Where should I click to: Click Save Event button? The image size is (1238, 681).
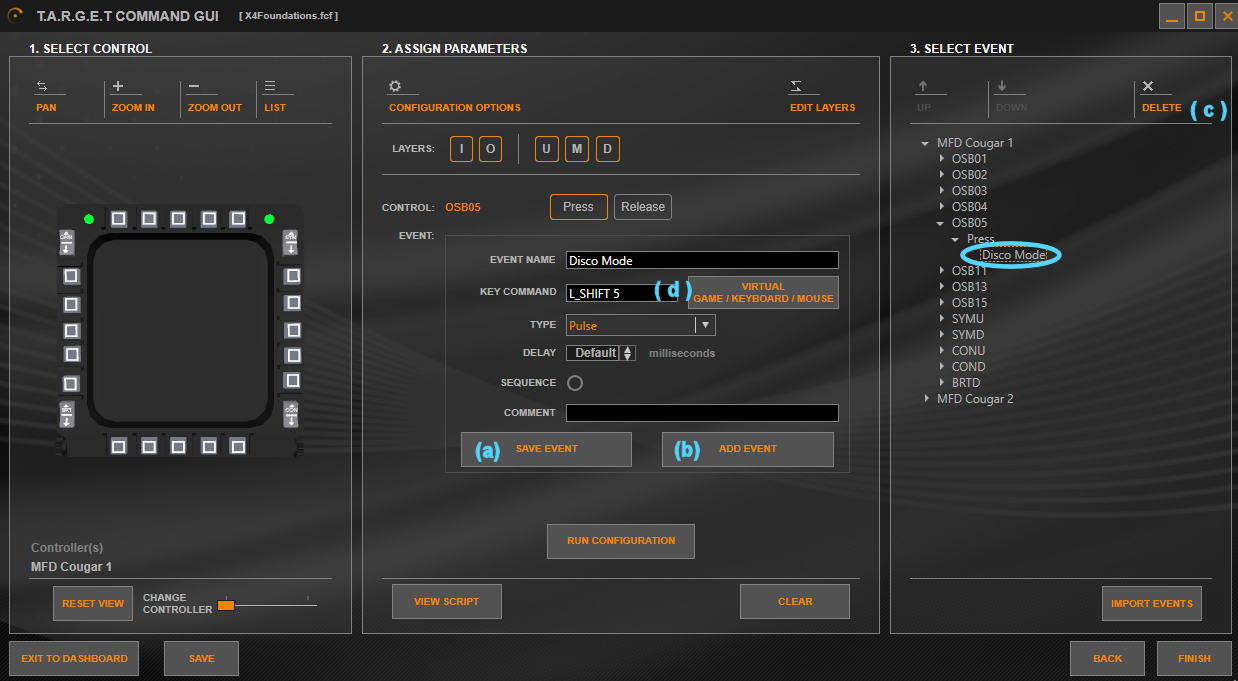pos(546,449)
